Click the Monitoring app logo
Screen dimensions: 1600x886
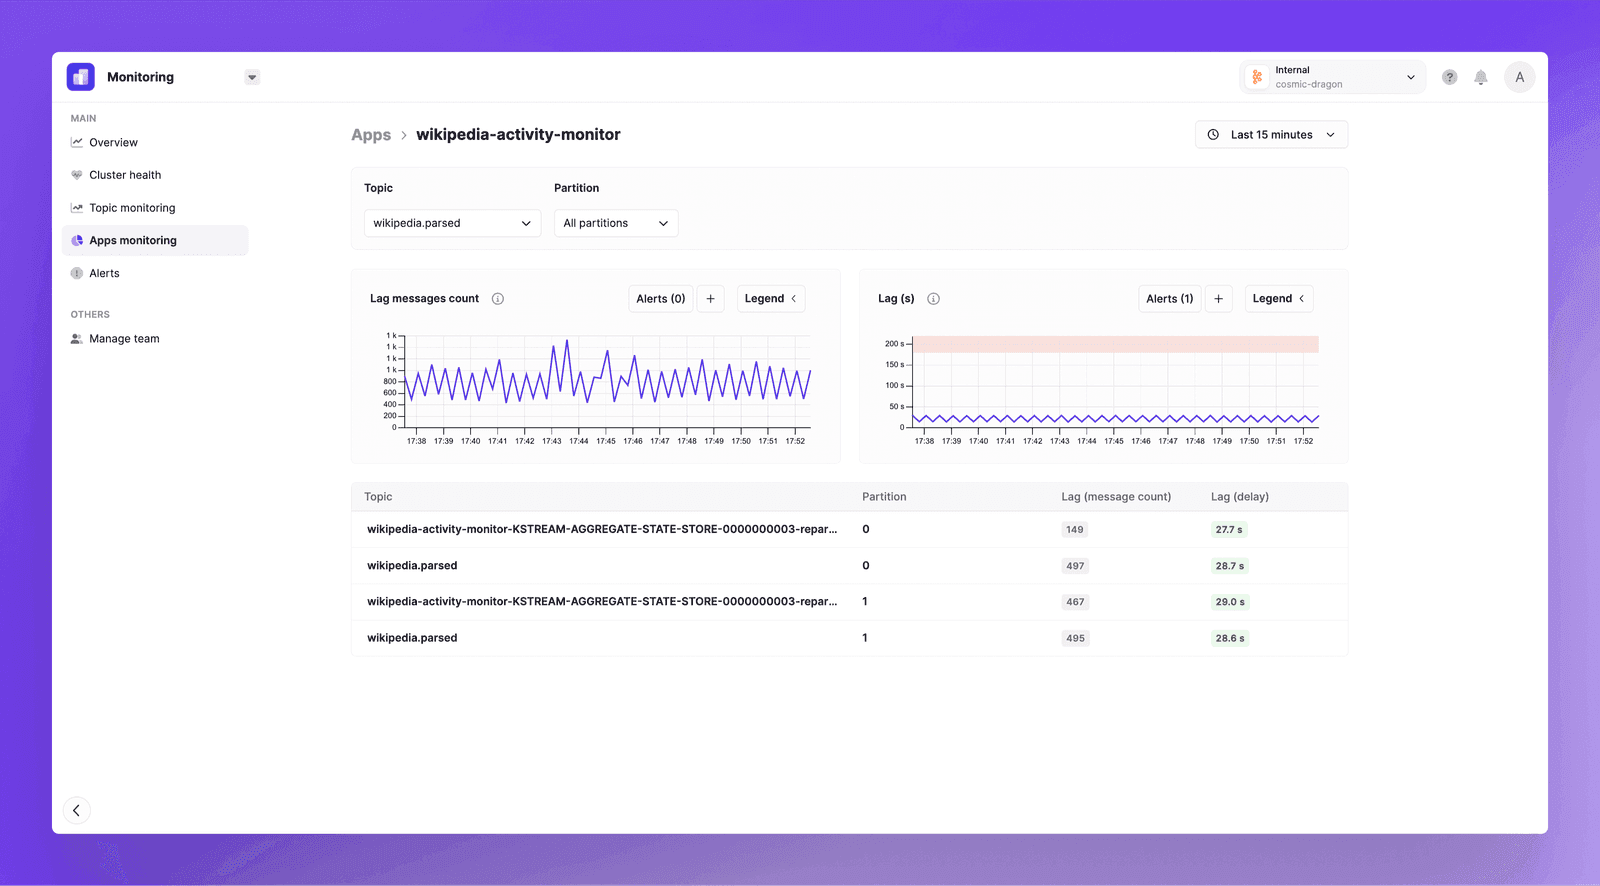click(81, 77)
